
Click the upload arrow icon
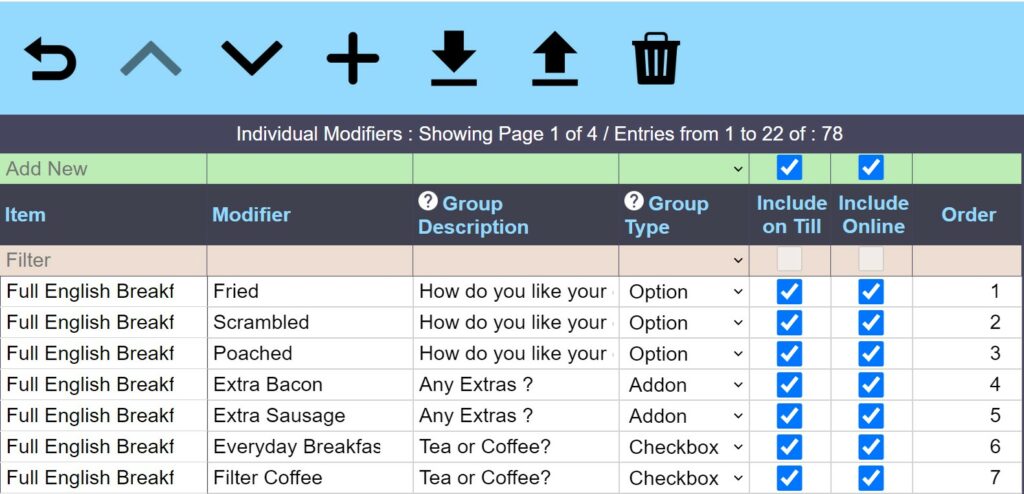[555, 60]
